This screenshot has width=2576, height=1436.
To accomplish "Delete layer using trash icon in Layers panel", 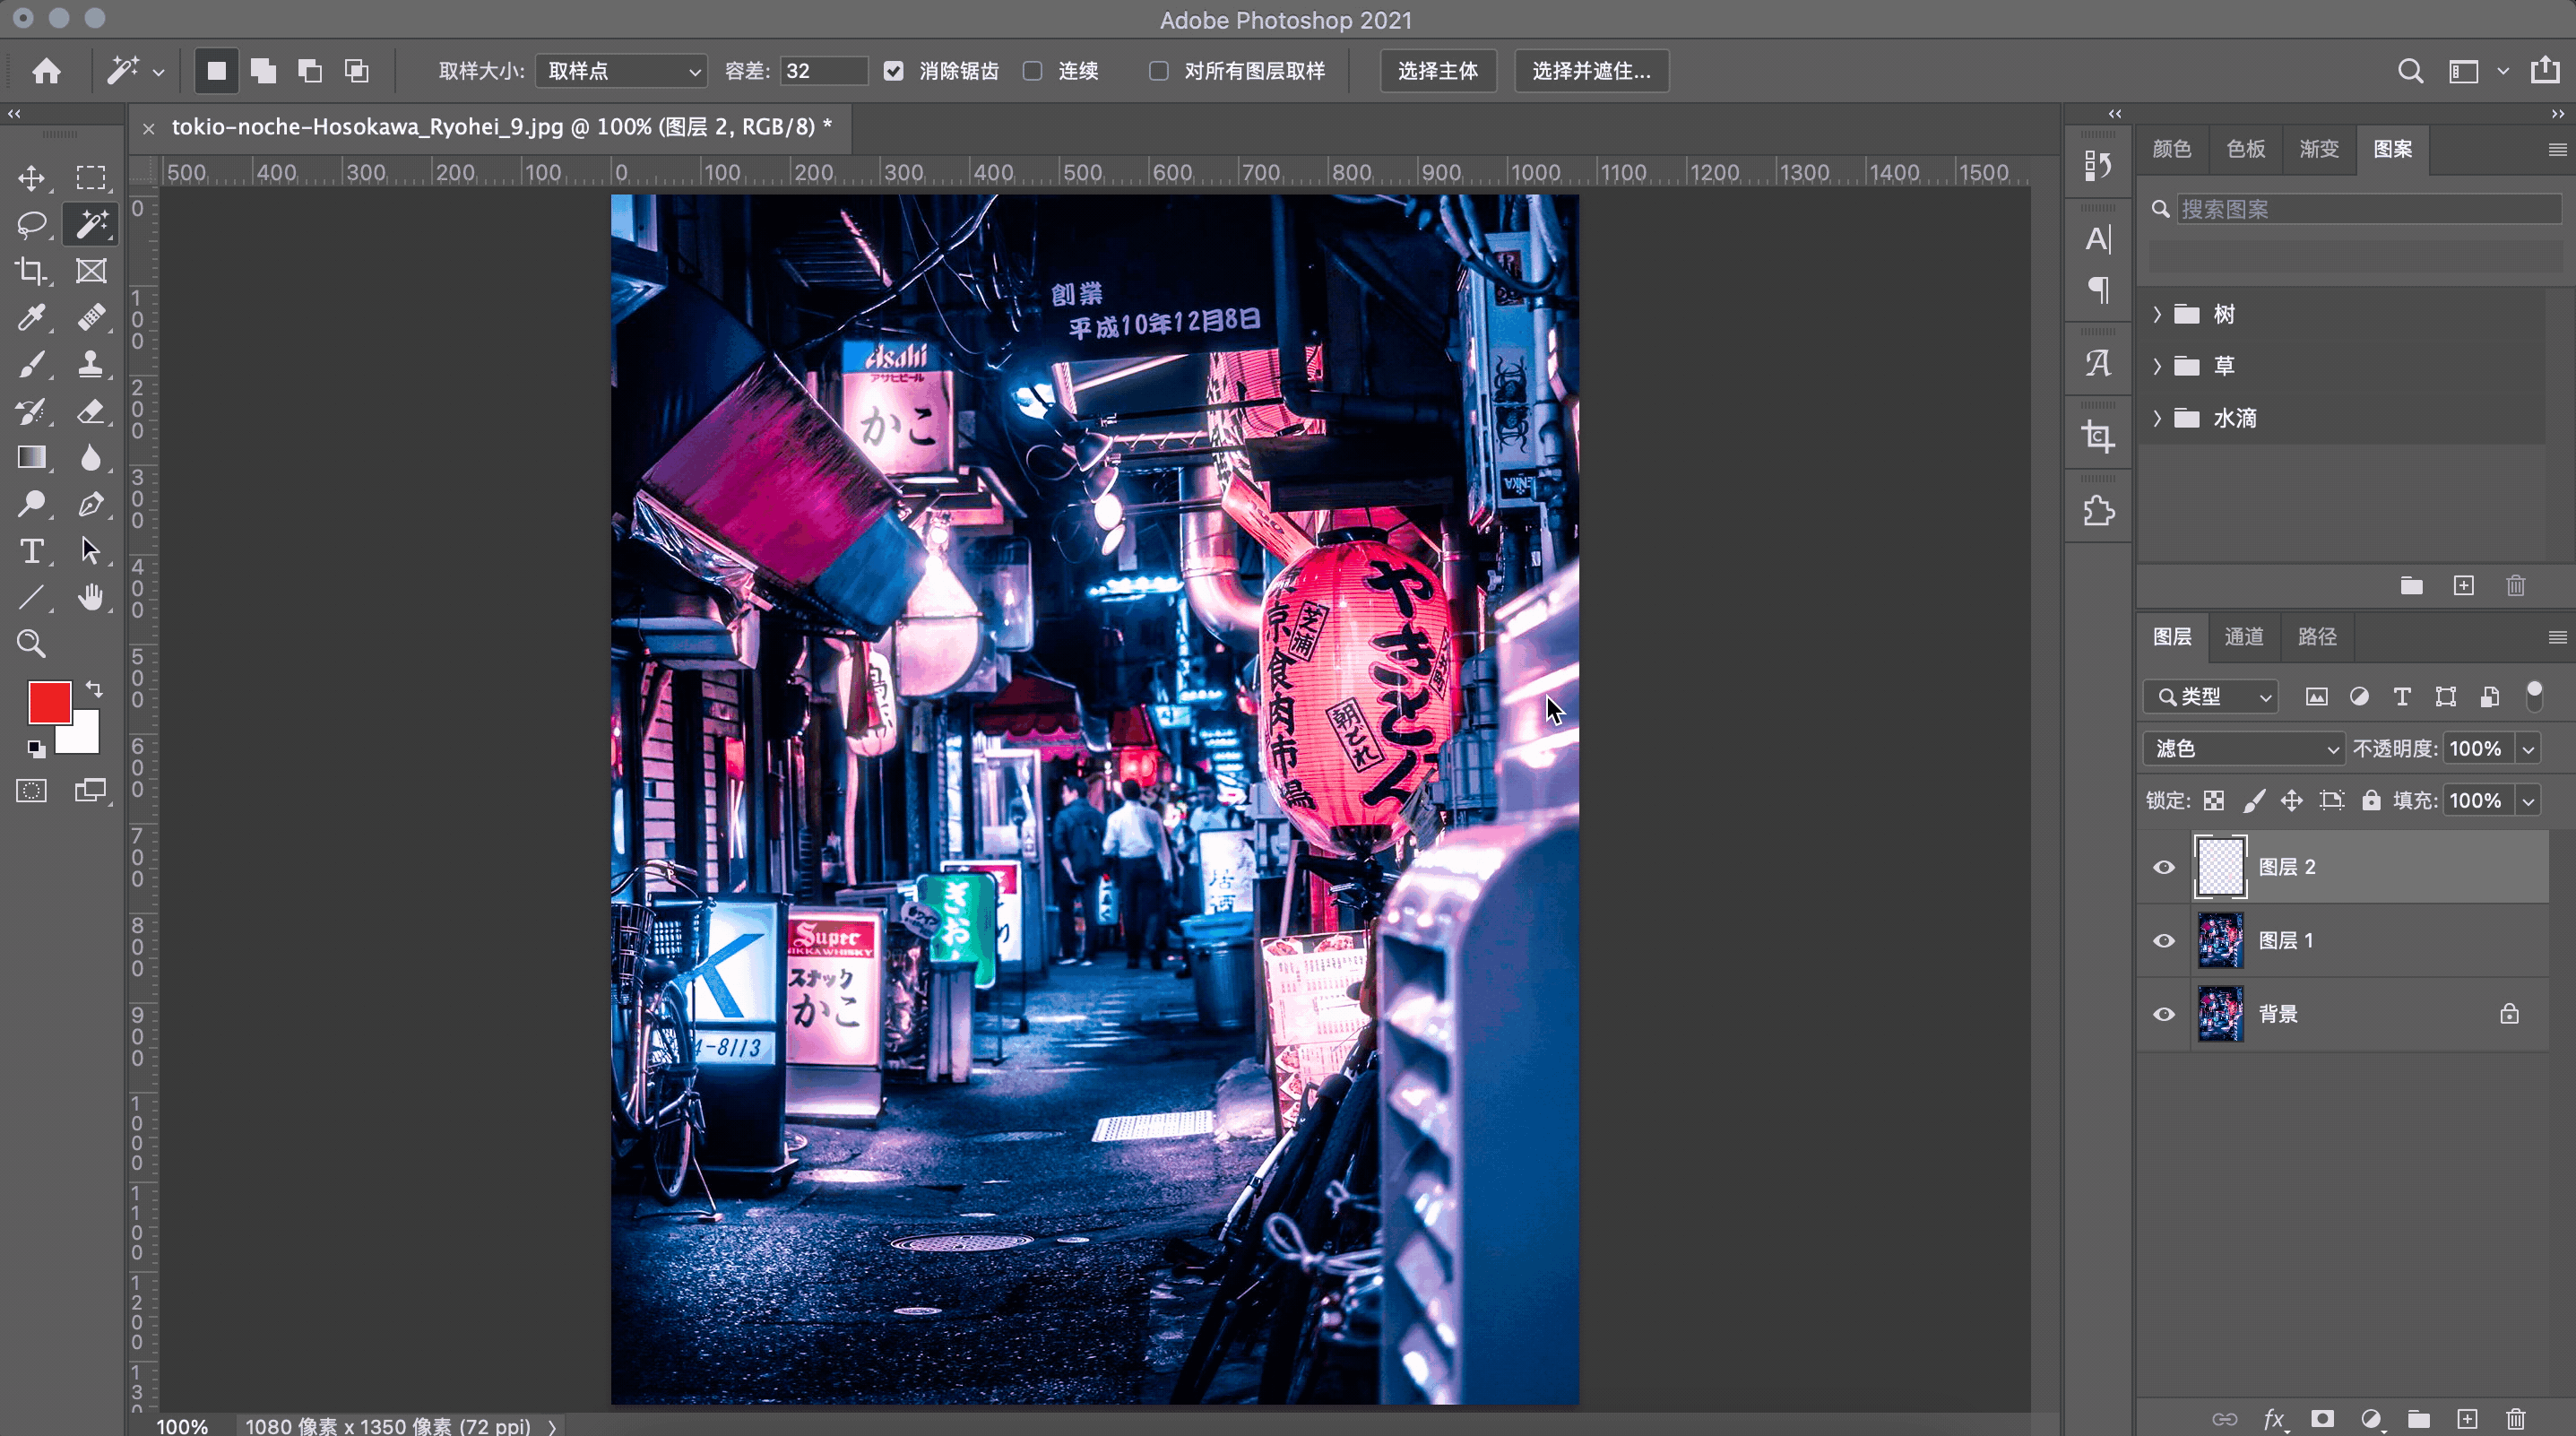I will [x=2516, y=1419].
